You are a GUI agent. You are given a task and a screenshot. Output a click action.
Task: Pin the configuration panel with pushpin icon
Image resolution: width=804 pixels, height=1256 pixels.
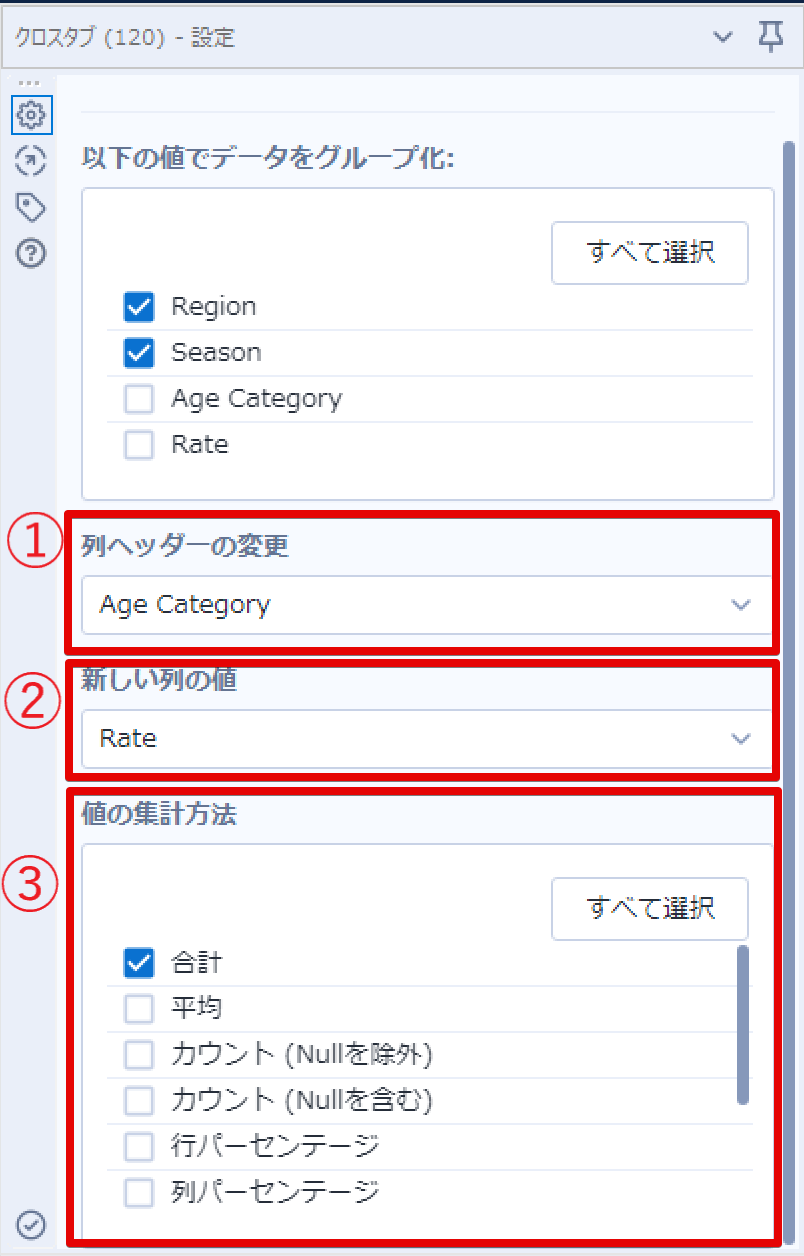pyautogui.click(x=769, y=38)
